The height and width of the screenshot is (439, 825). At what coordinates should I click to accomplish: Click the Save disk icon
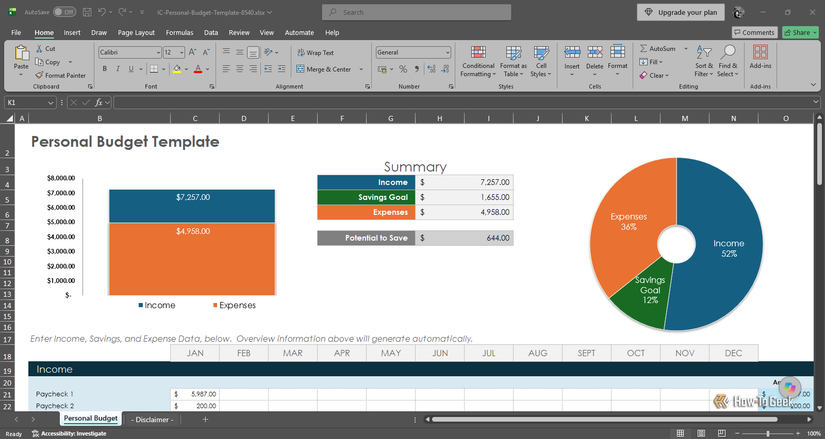(87, 12)
